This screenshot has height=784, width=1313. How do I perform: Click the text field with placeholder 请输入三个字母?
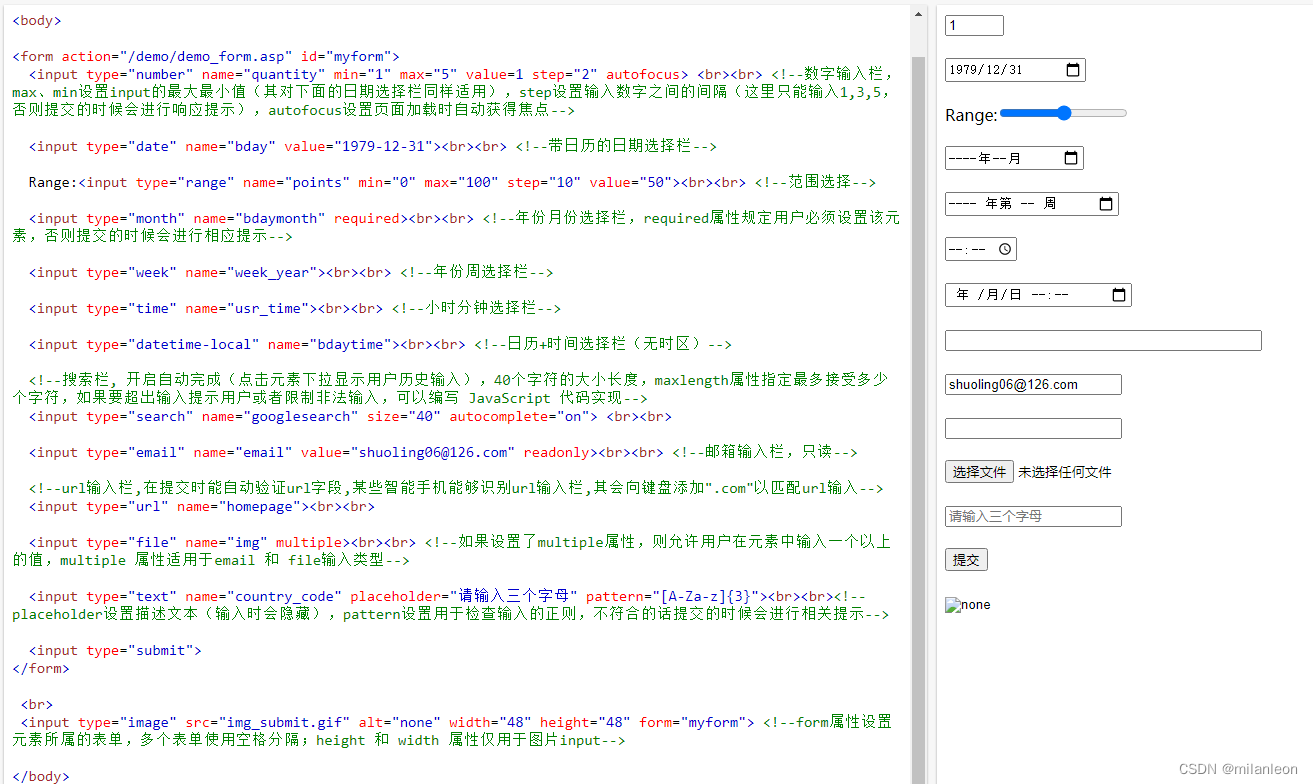point(1033,517)
